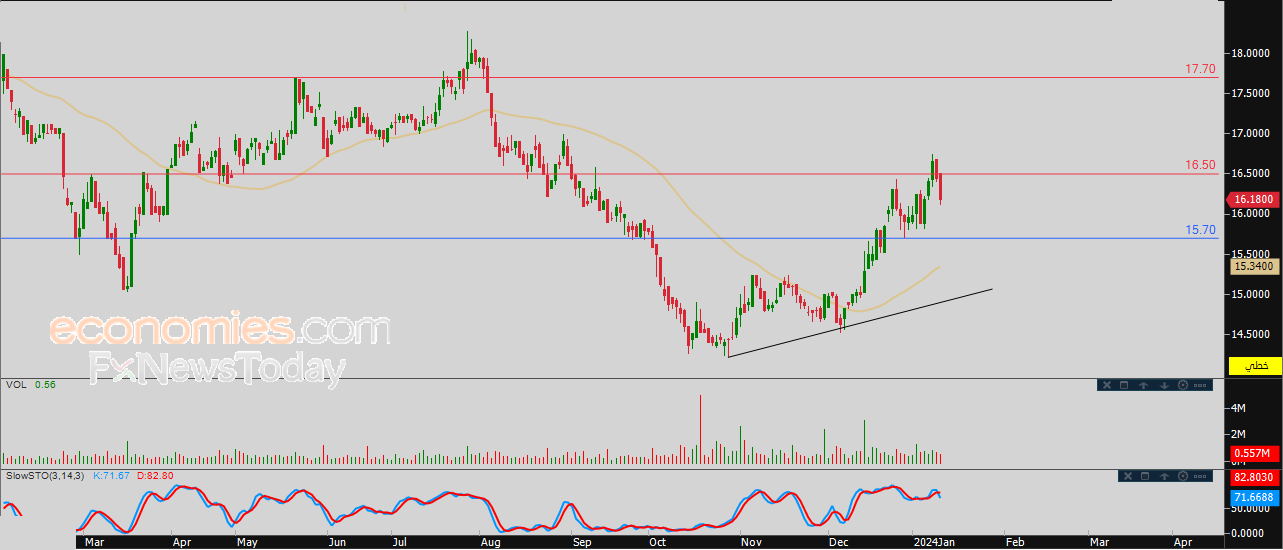
Task: Click the 17.70 resistance level label
Action: click(x=1200, y=69)
